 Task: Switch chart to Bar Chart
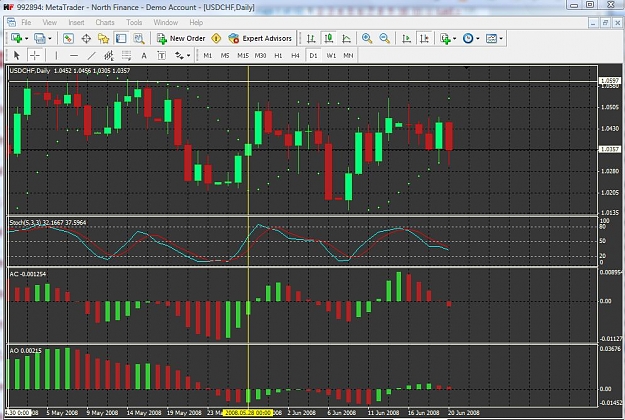[x=311, y=39]
